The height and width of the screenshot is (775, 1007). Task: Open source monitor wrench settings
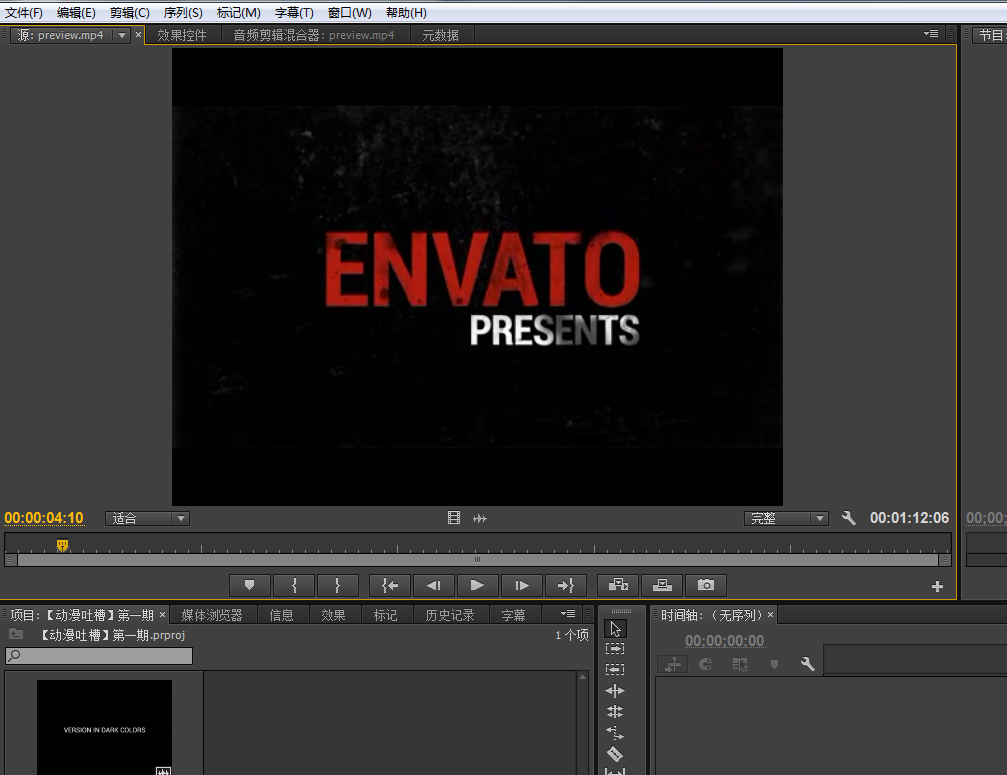pos(849,518)
